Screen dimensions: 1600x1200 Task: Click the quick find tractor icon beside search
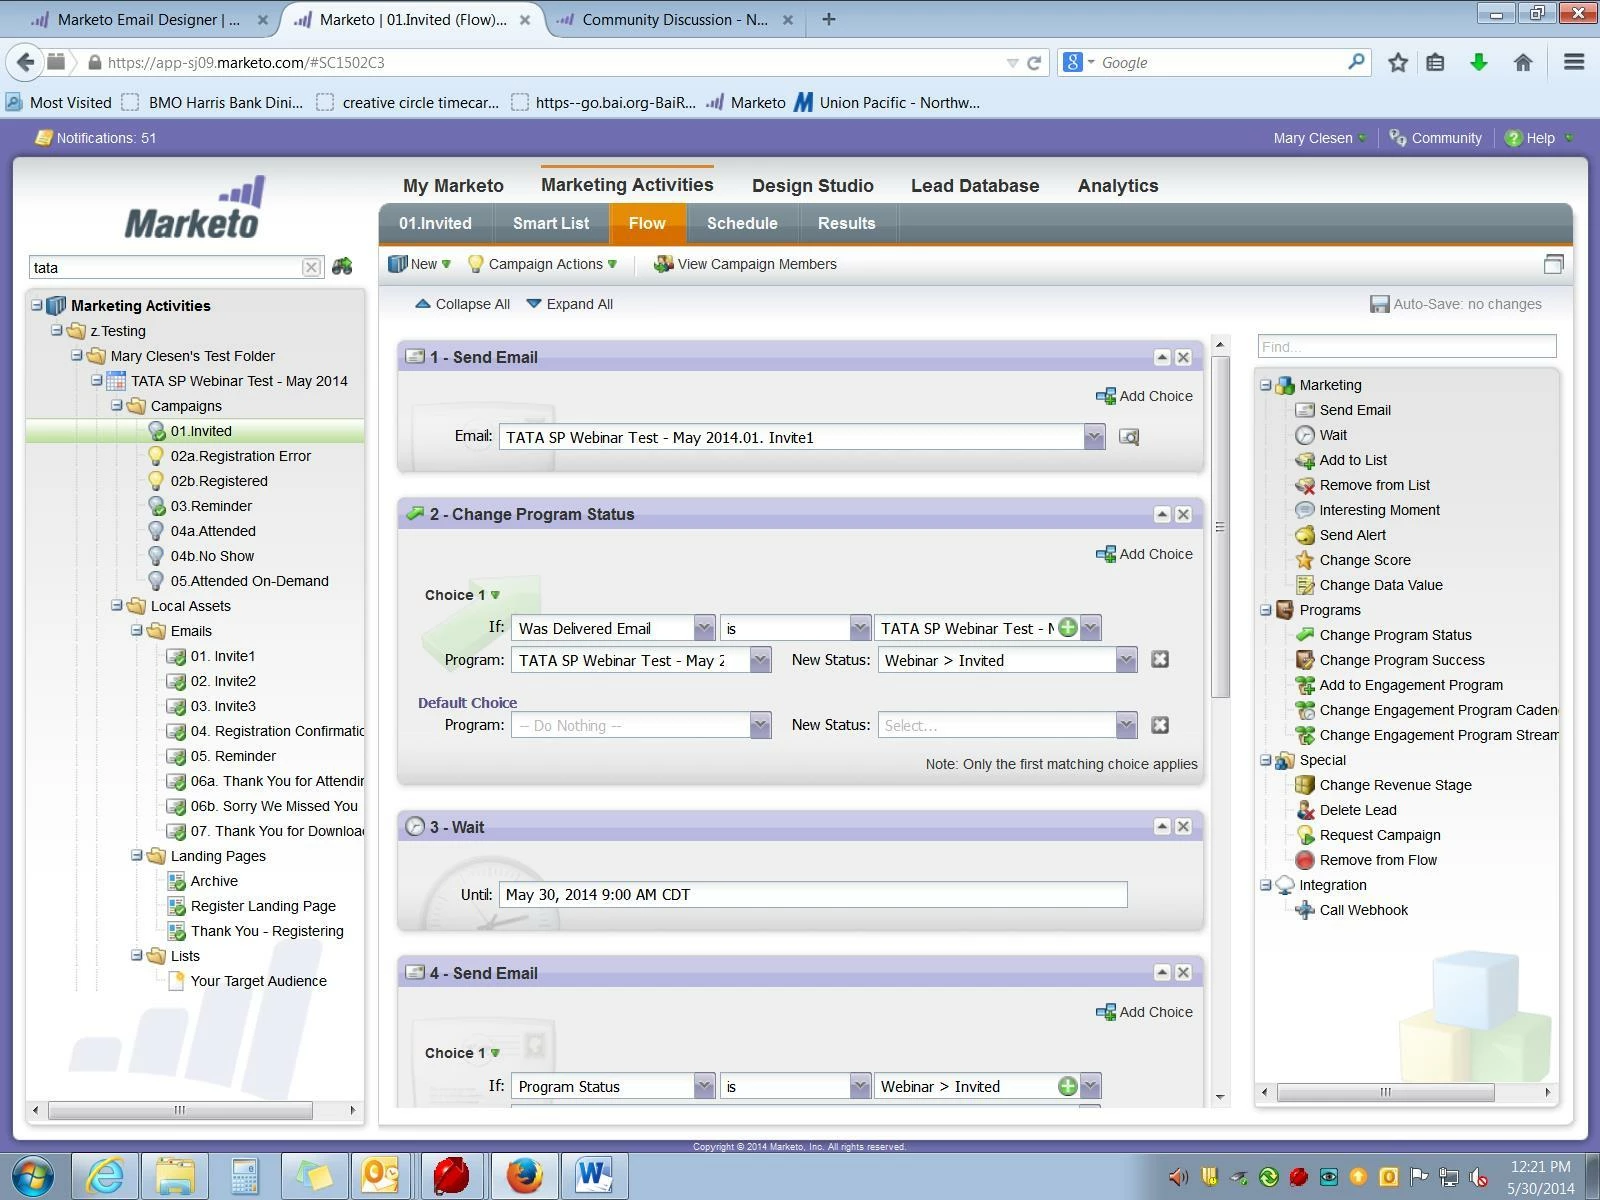(x=342, y=267)
